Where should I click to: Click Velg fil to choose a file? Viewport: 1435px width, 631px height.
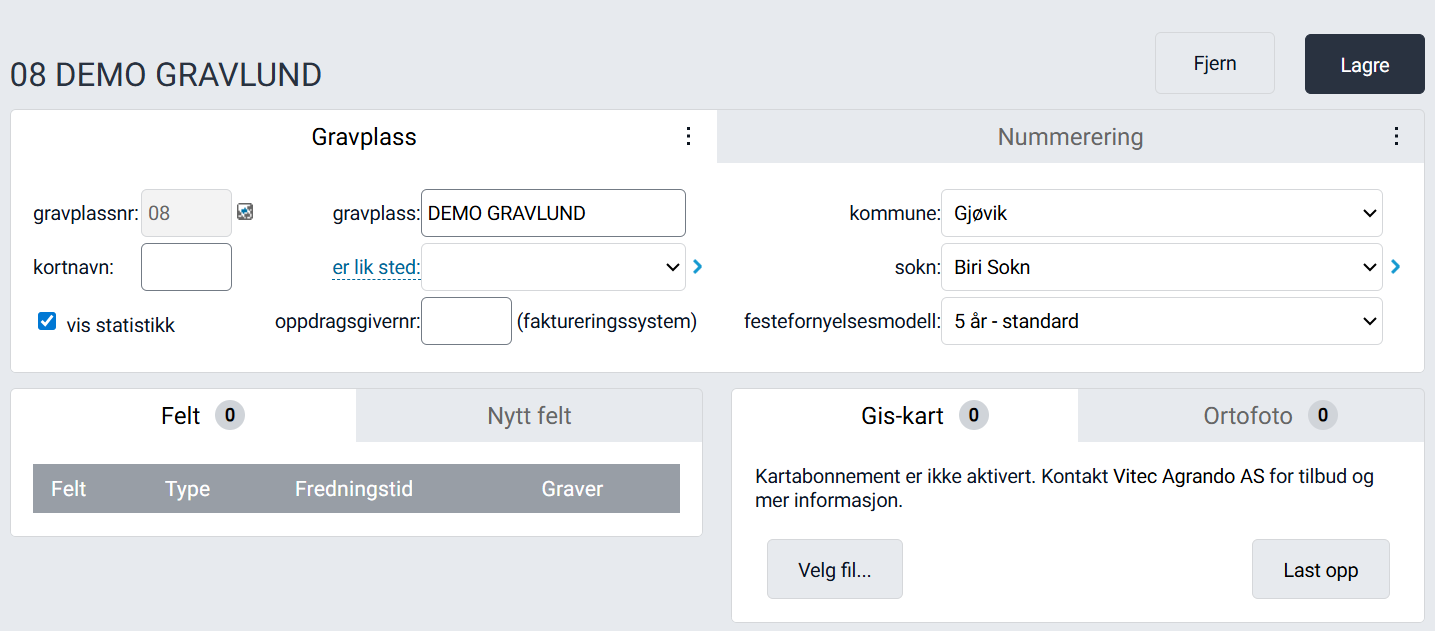pyautogui.click(x=834, y=568)
